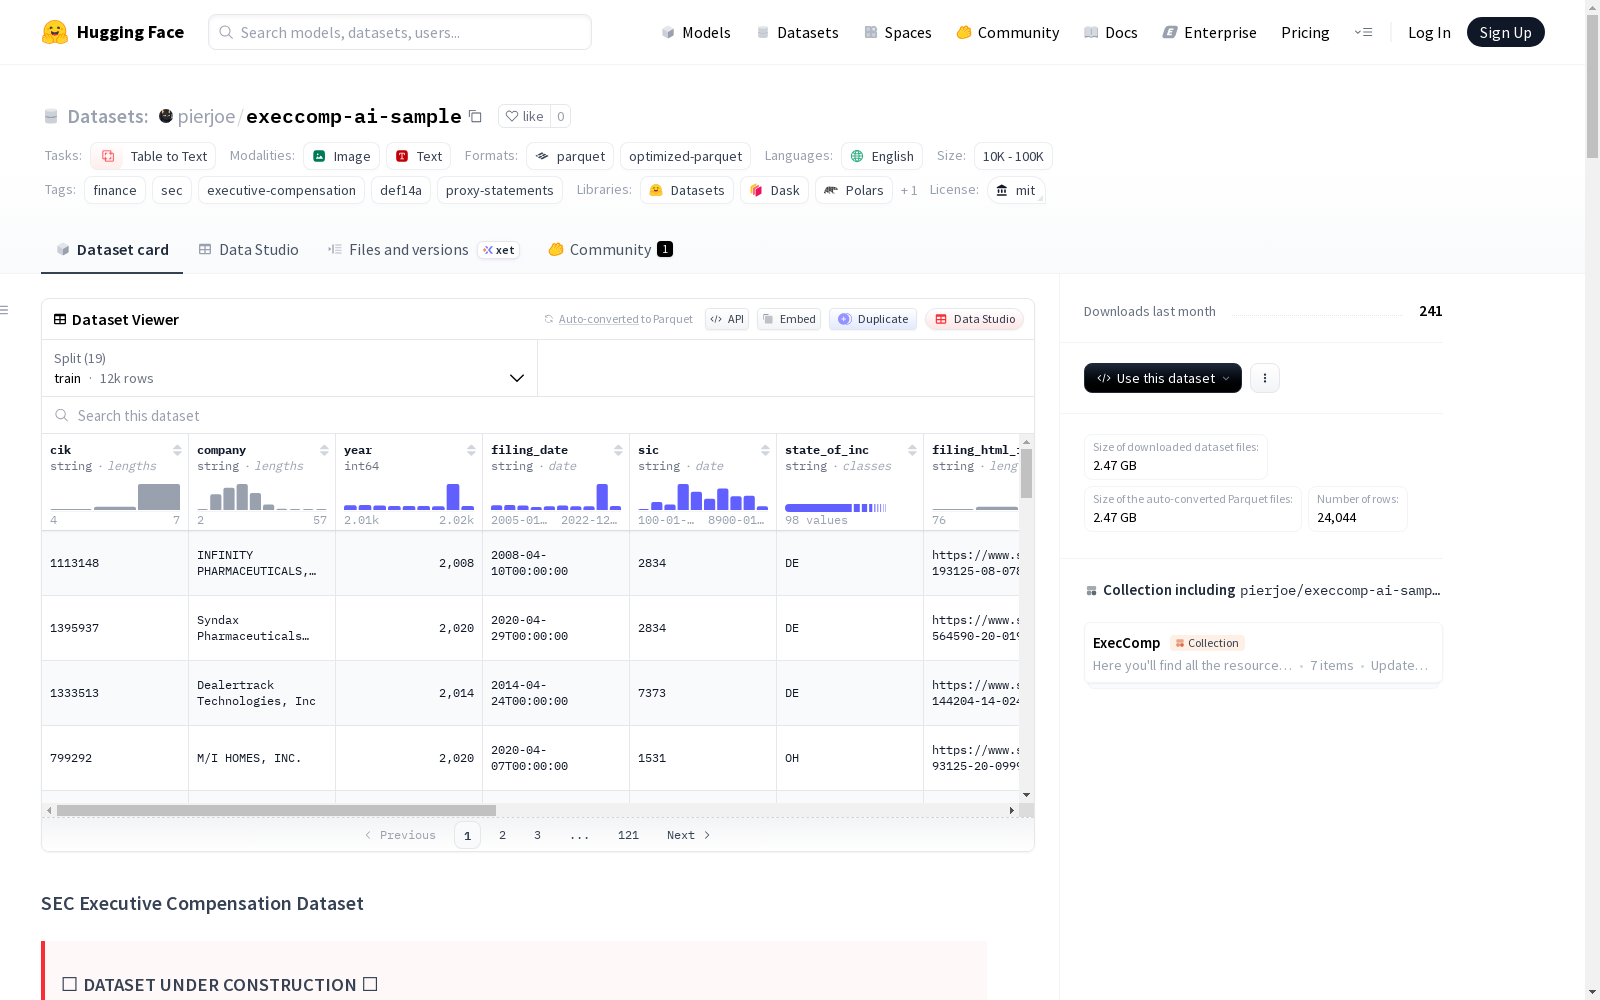
Task: Open Enterprise in top navigation
Action: [x=1210, y=32]
